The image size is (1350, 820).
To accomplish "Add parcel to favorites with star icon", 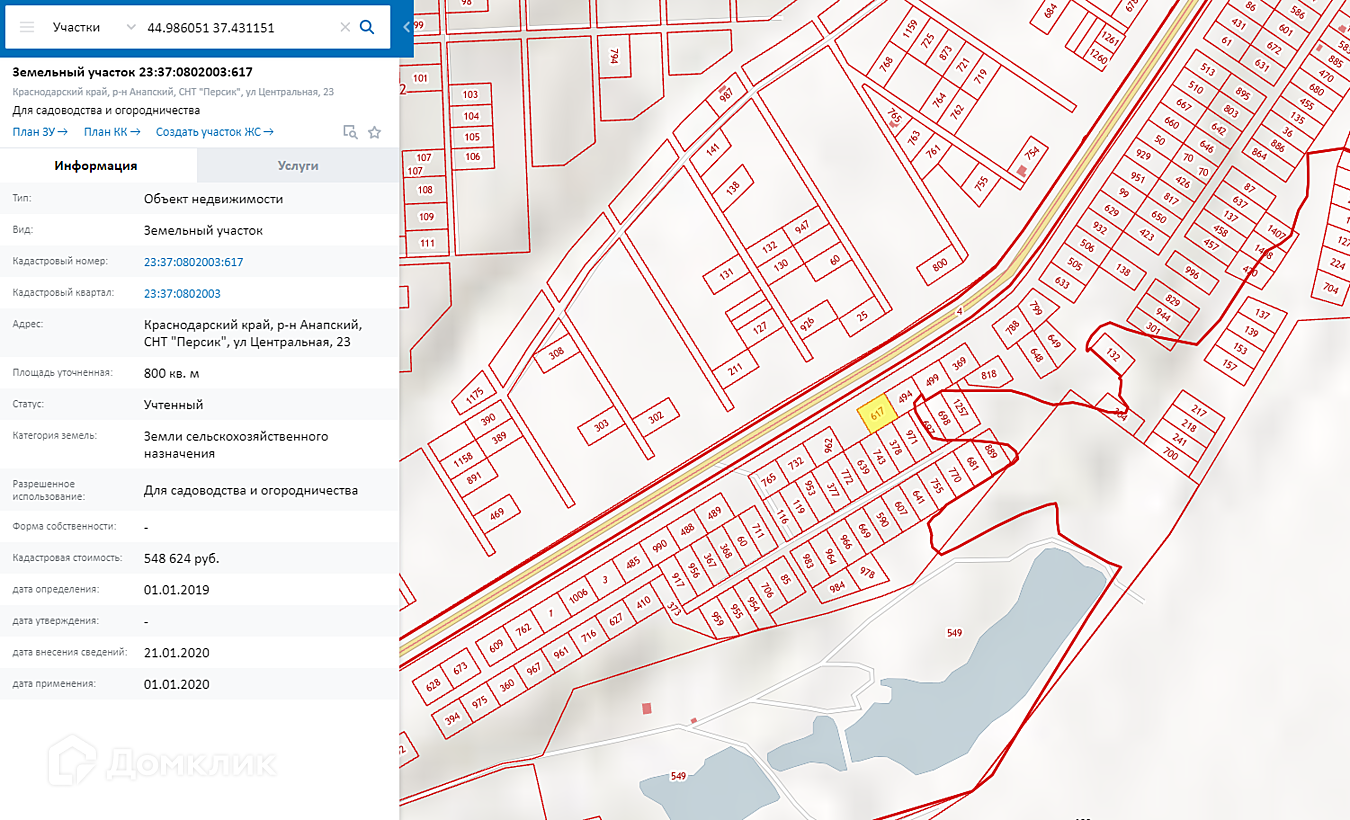I will (375, 132).
